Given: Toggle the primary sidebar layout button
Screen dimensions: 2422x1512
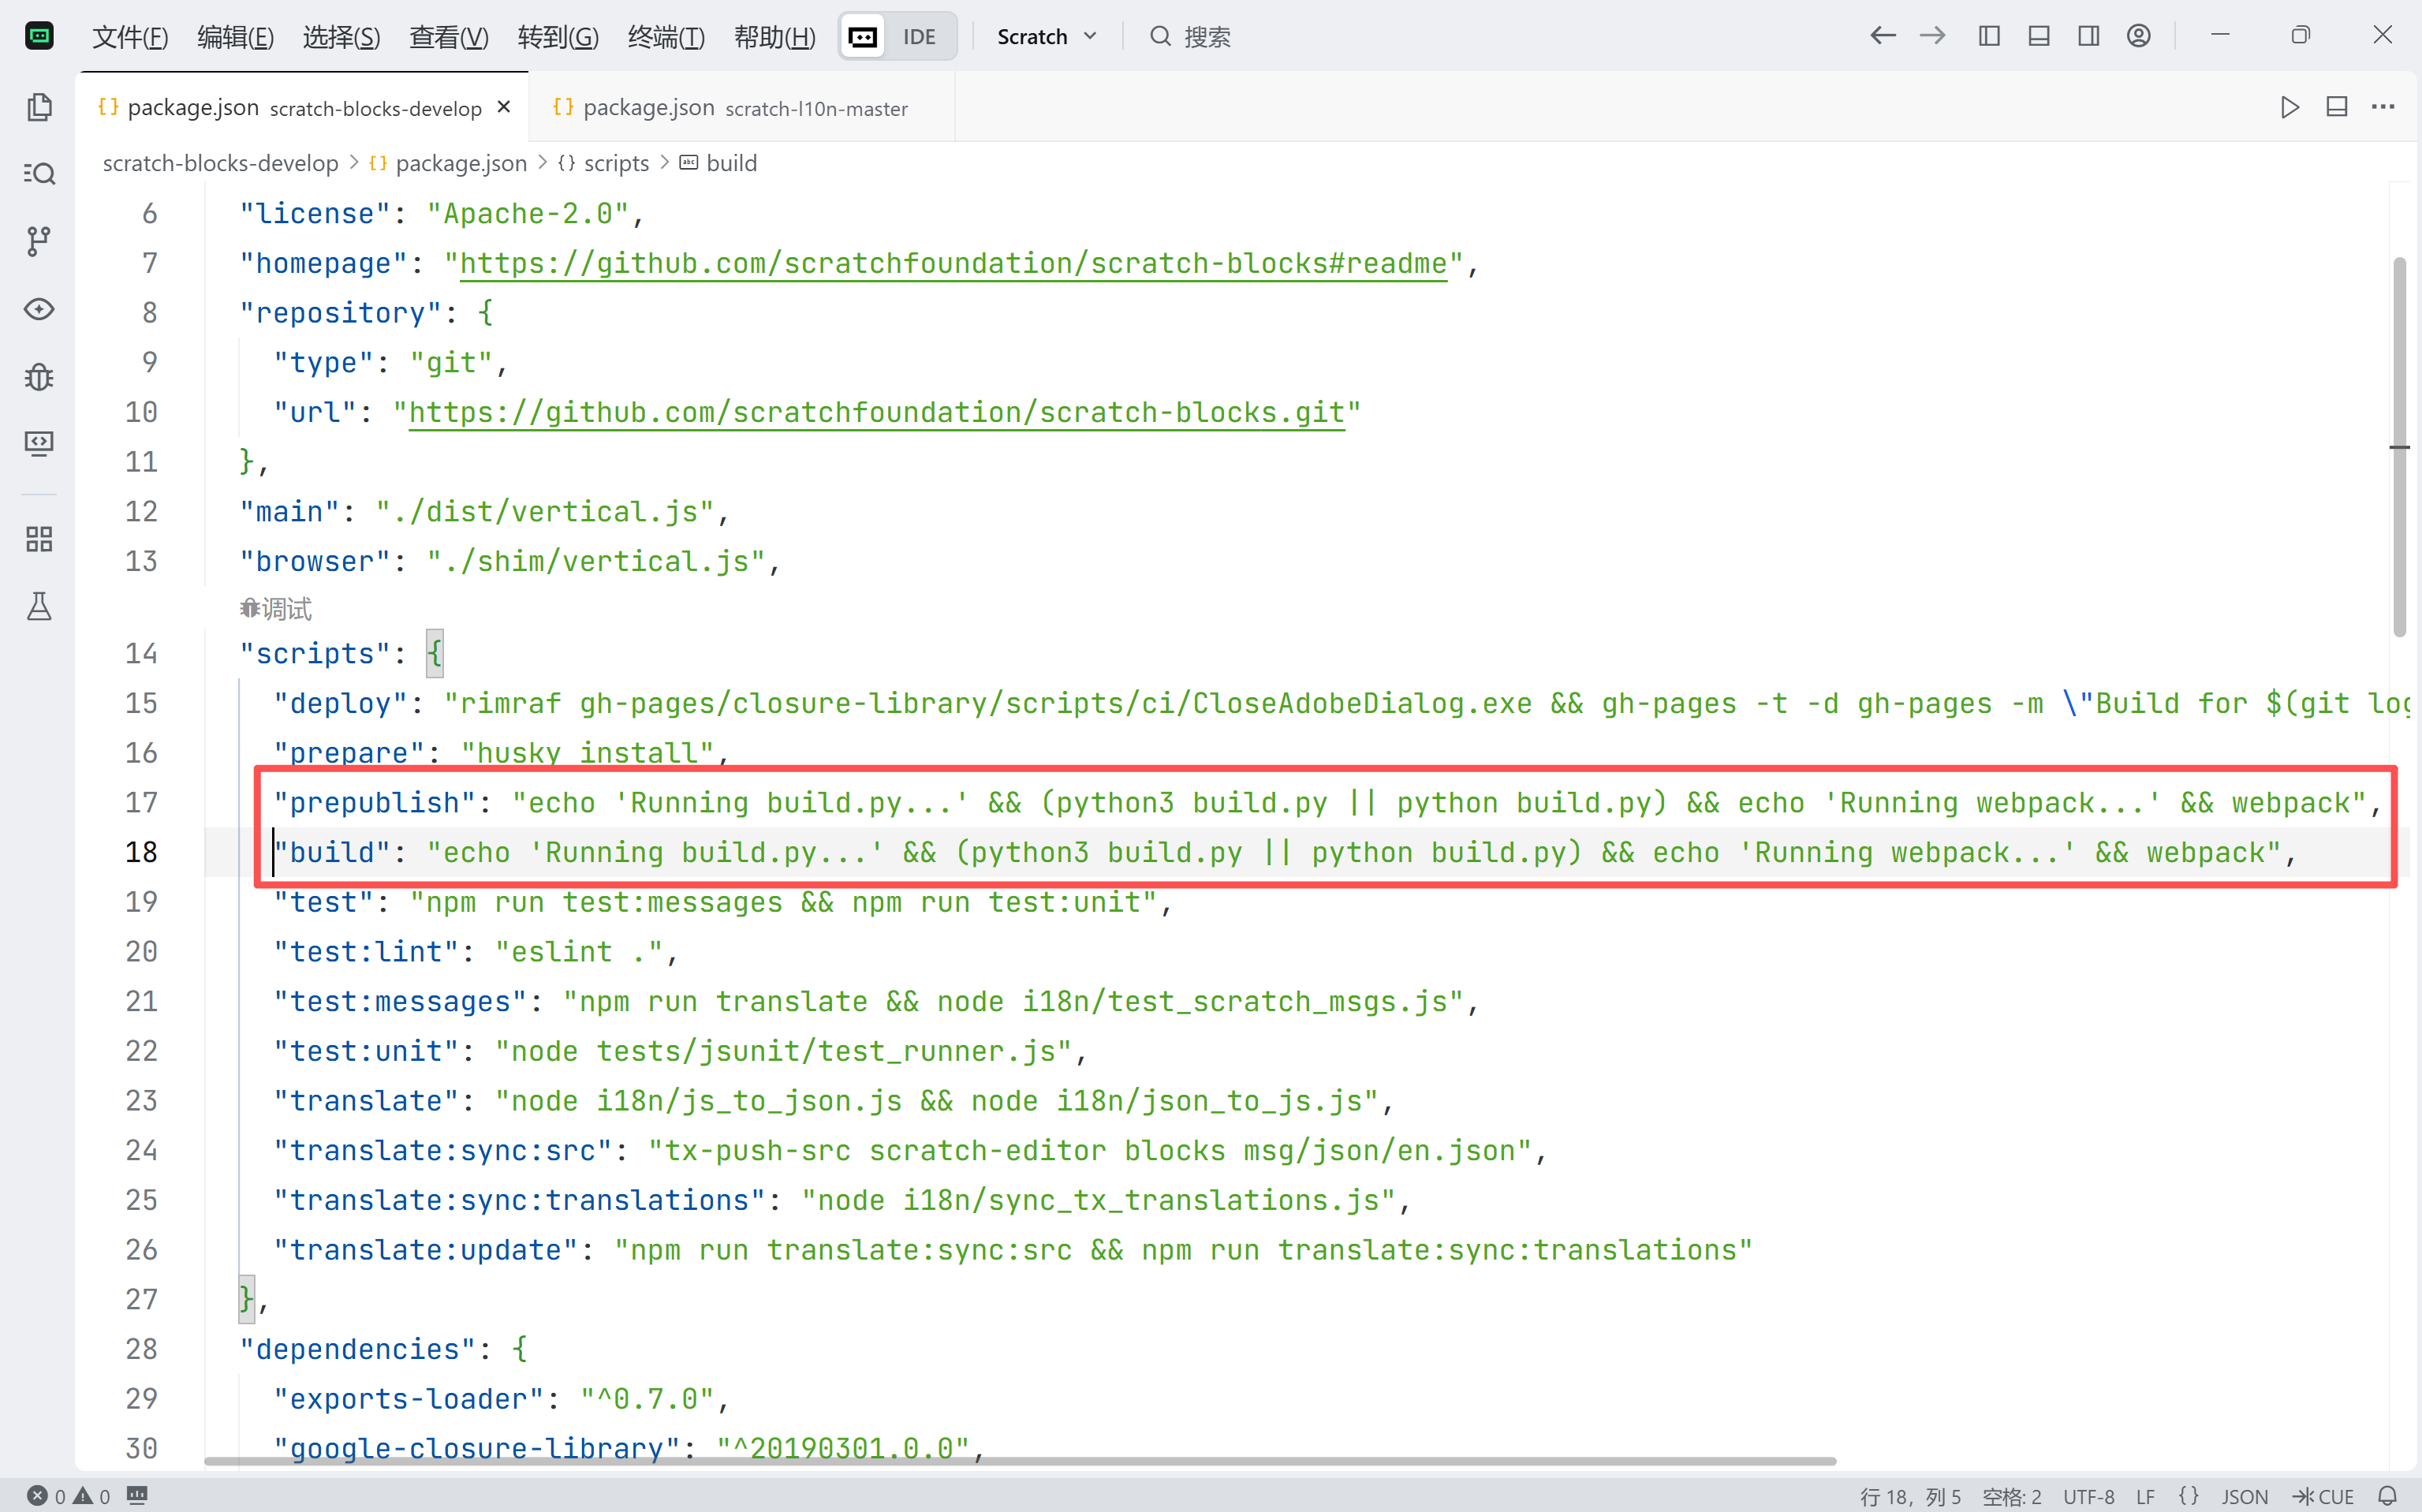Looking at the screenshot, I should [x=1989, y=36].
